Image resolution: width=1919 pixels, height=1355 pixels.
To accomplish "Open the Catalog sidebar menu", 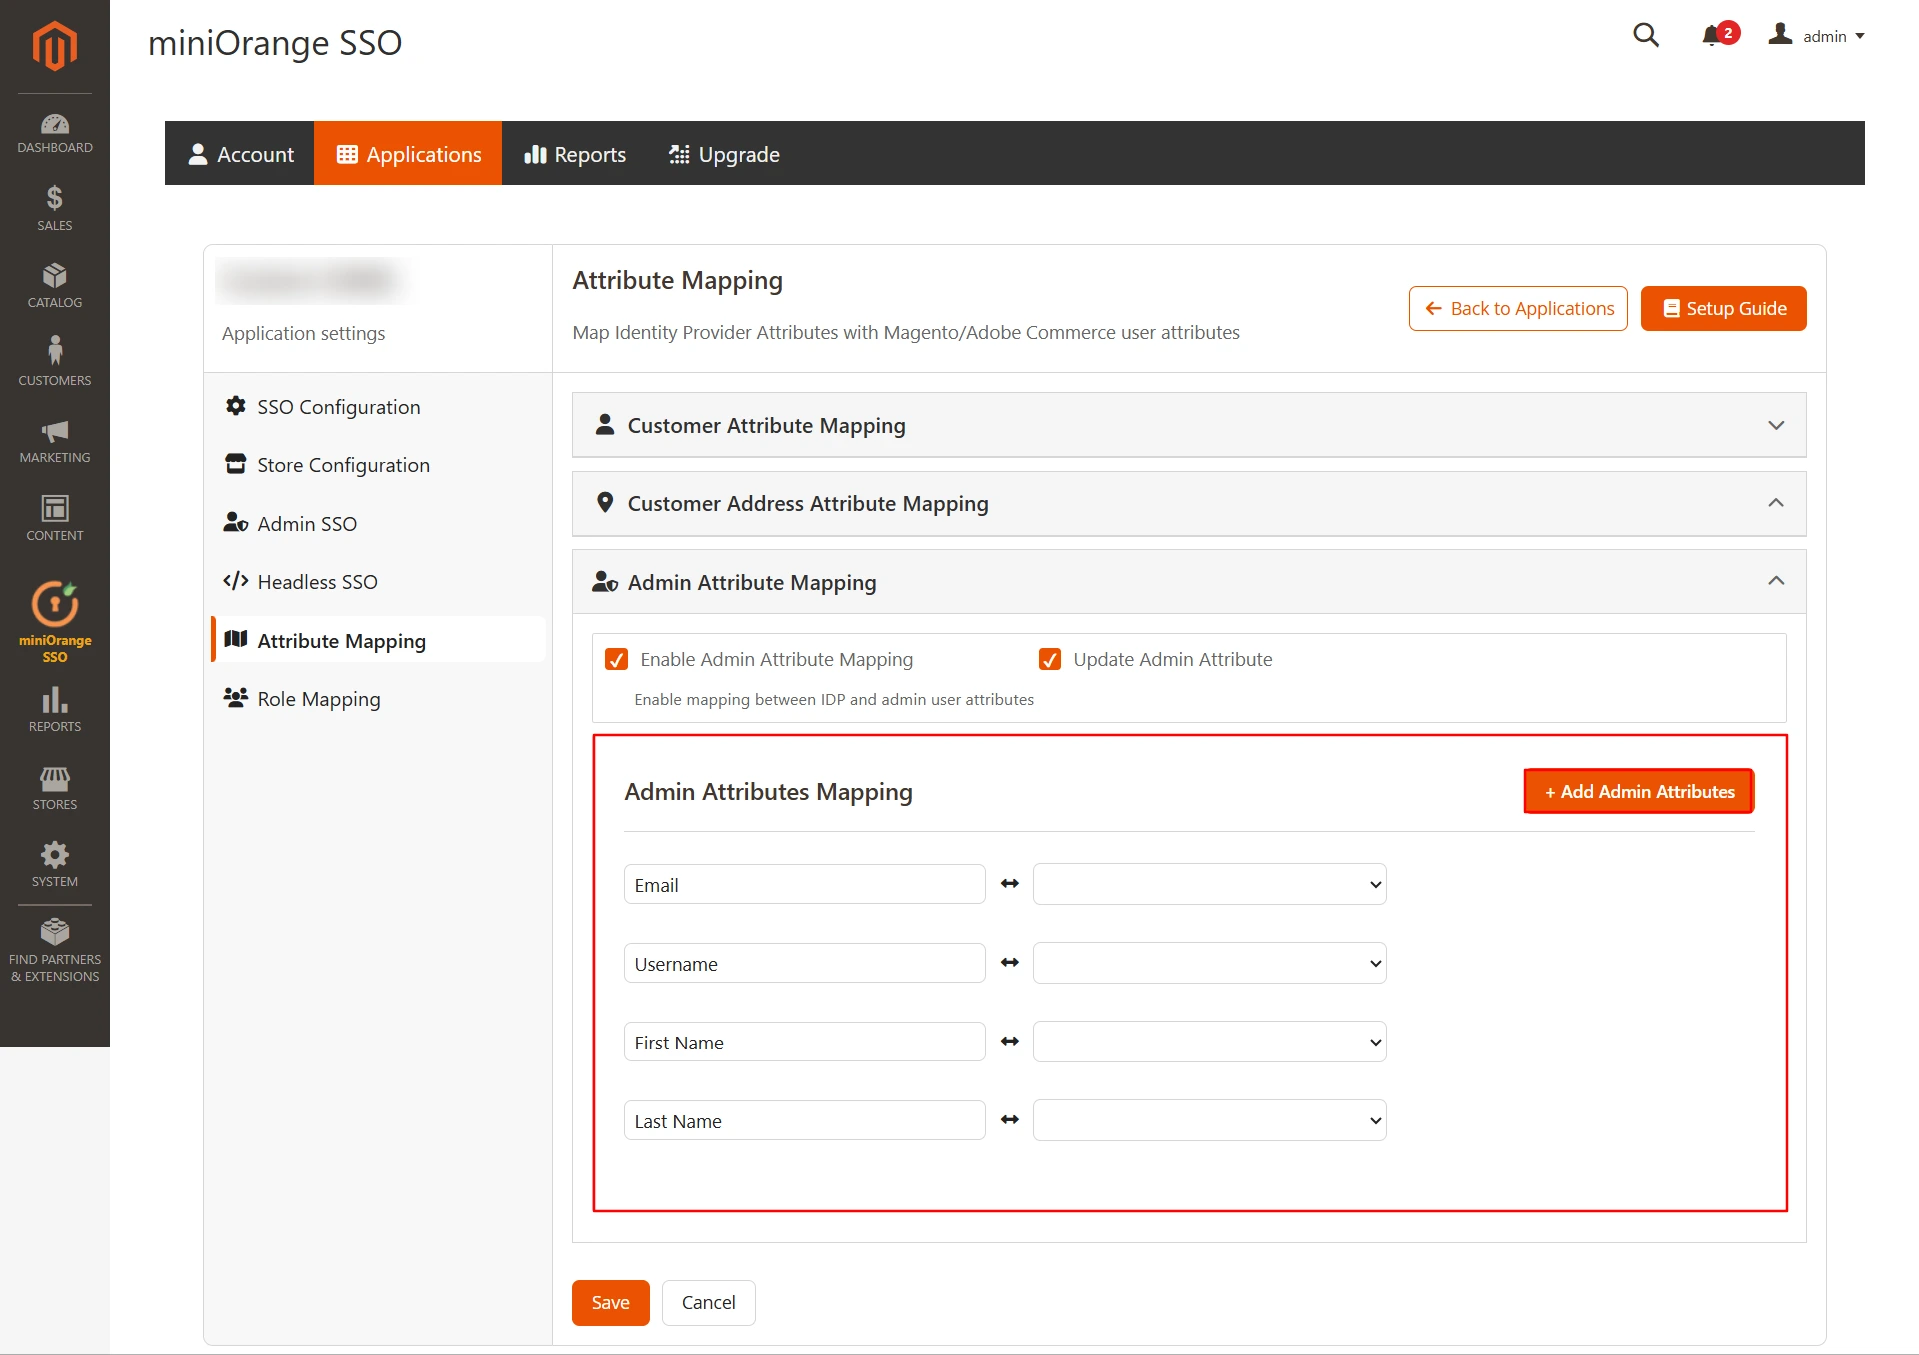I will pyautogui.click(x=55, y=285).
